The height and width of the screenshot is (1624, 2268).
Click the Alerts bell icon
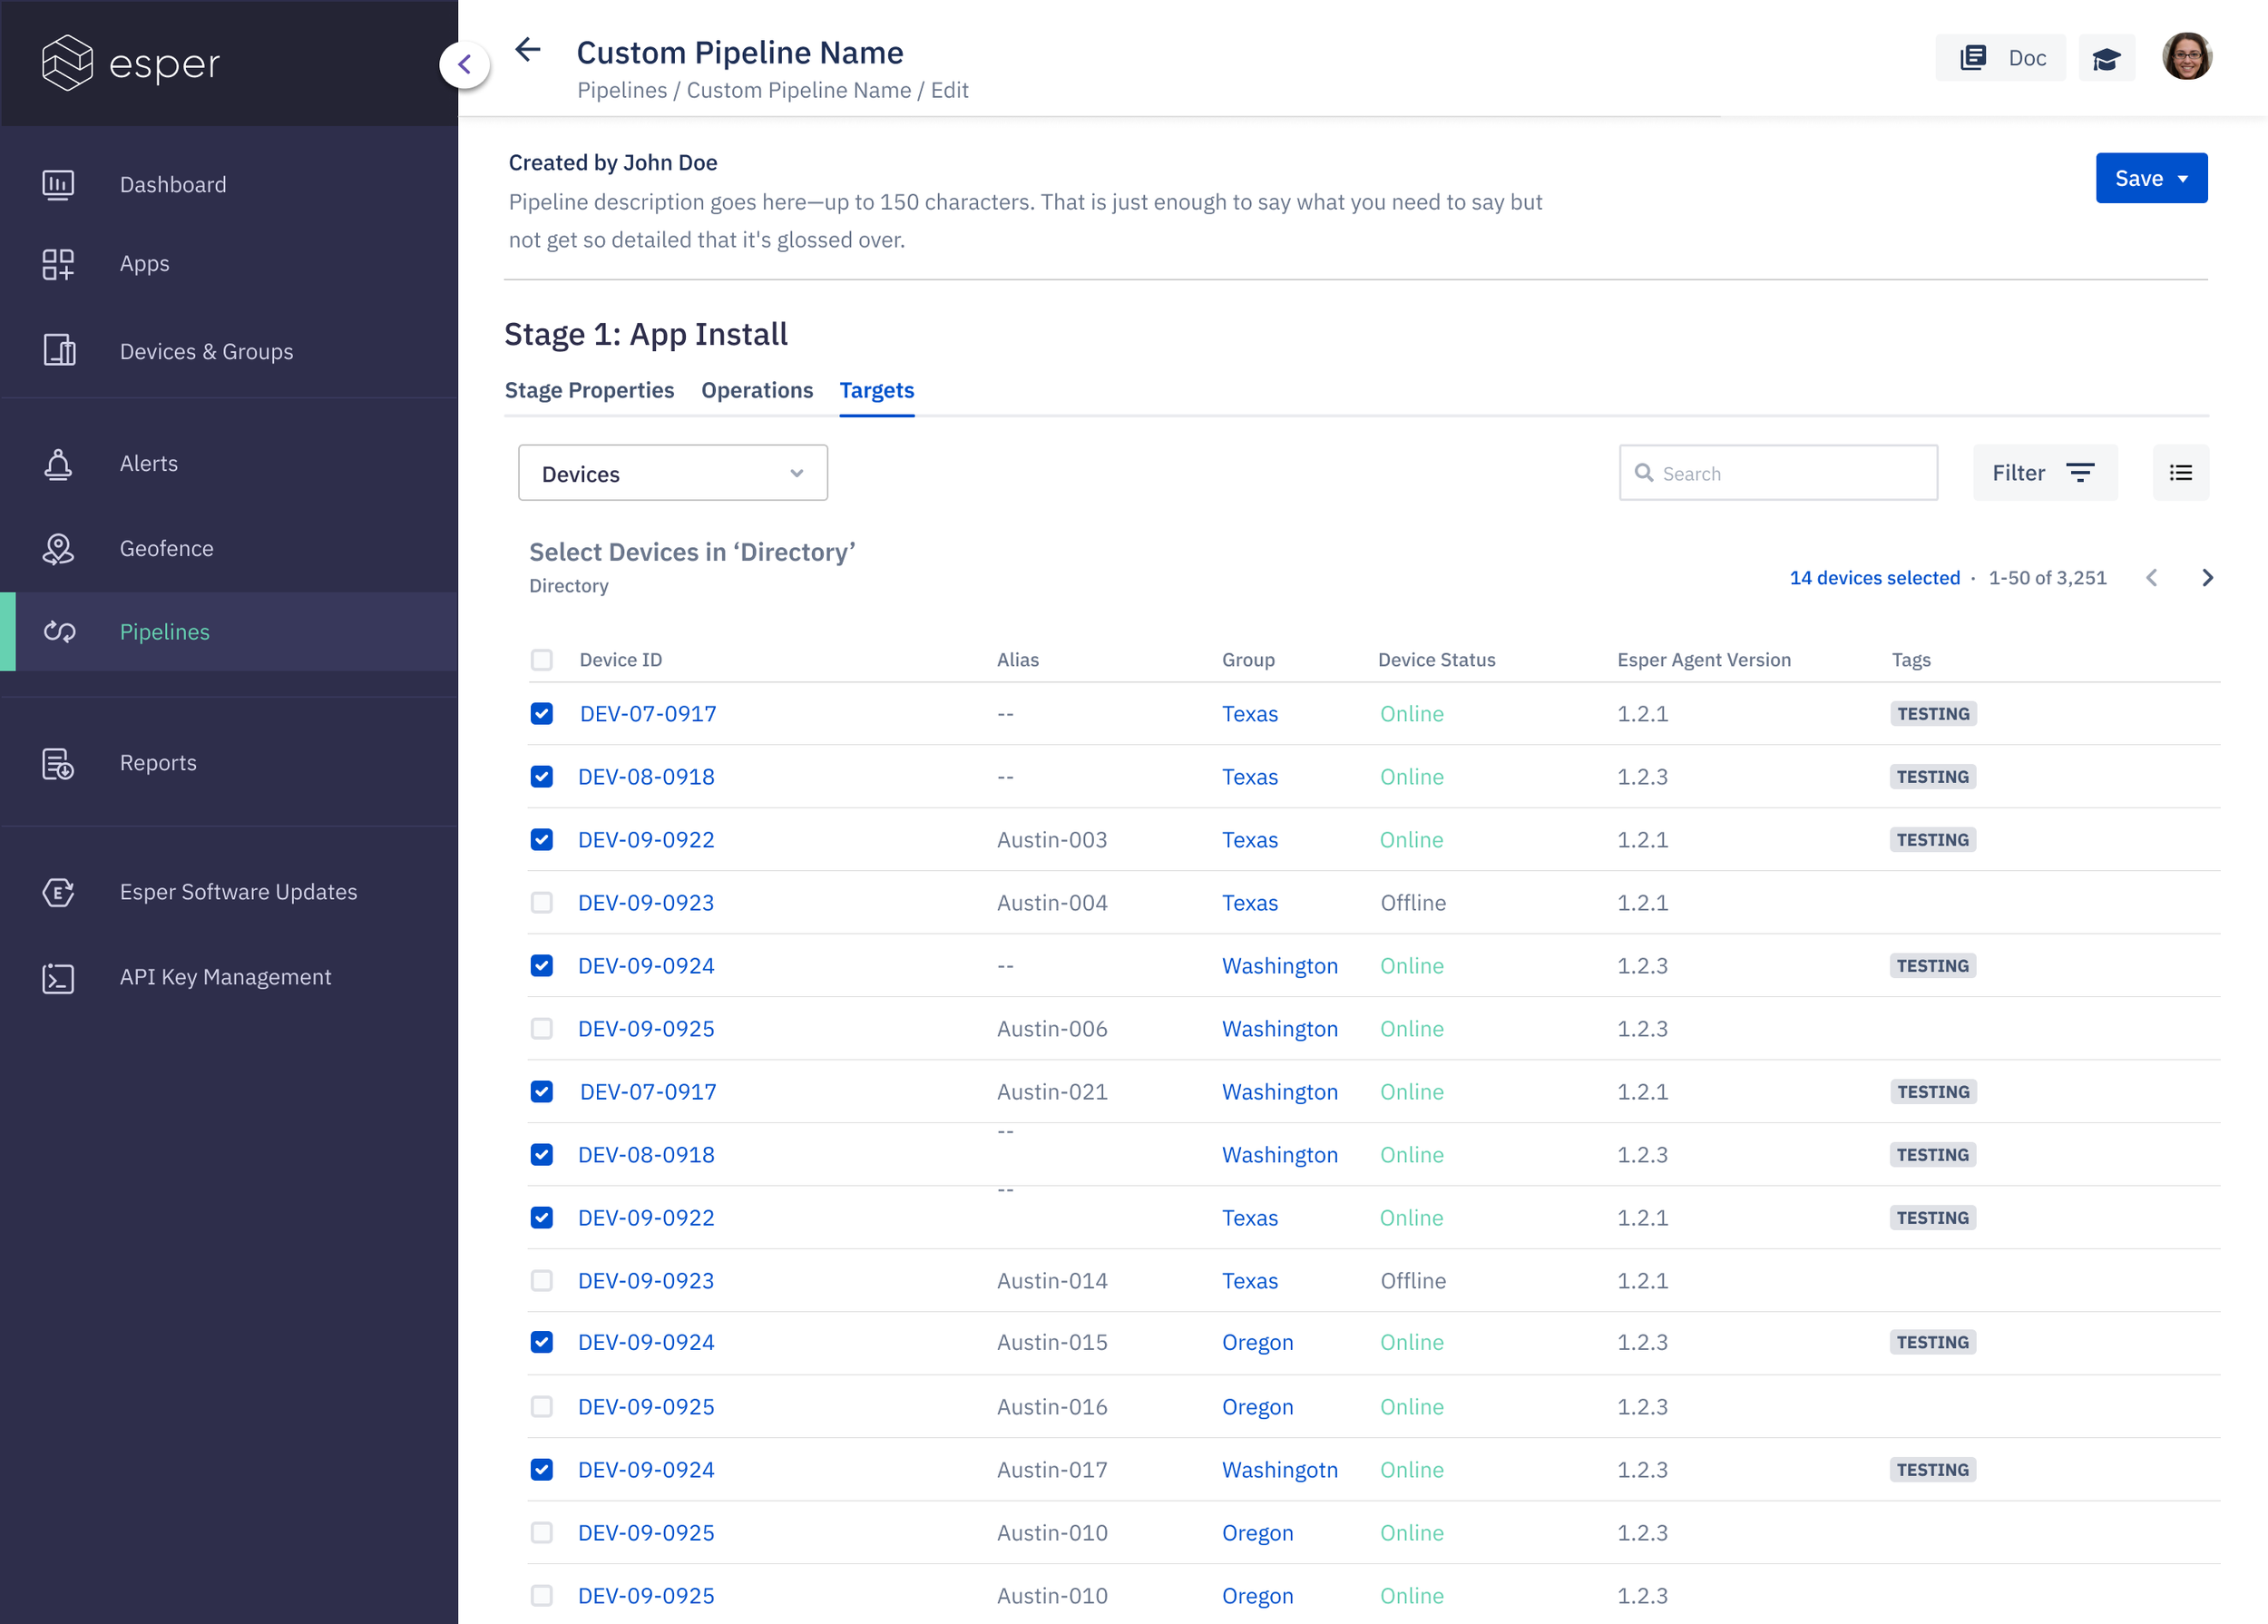pyautogui.click(x=58, y=464)
